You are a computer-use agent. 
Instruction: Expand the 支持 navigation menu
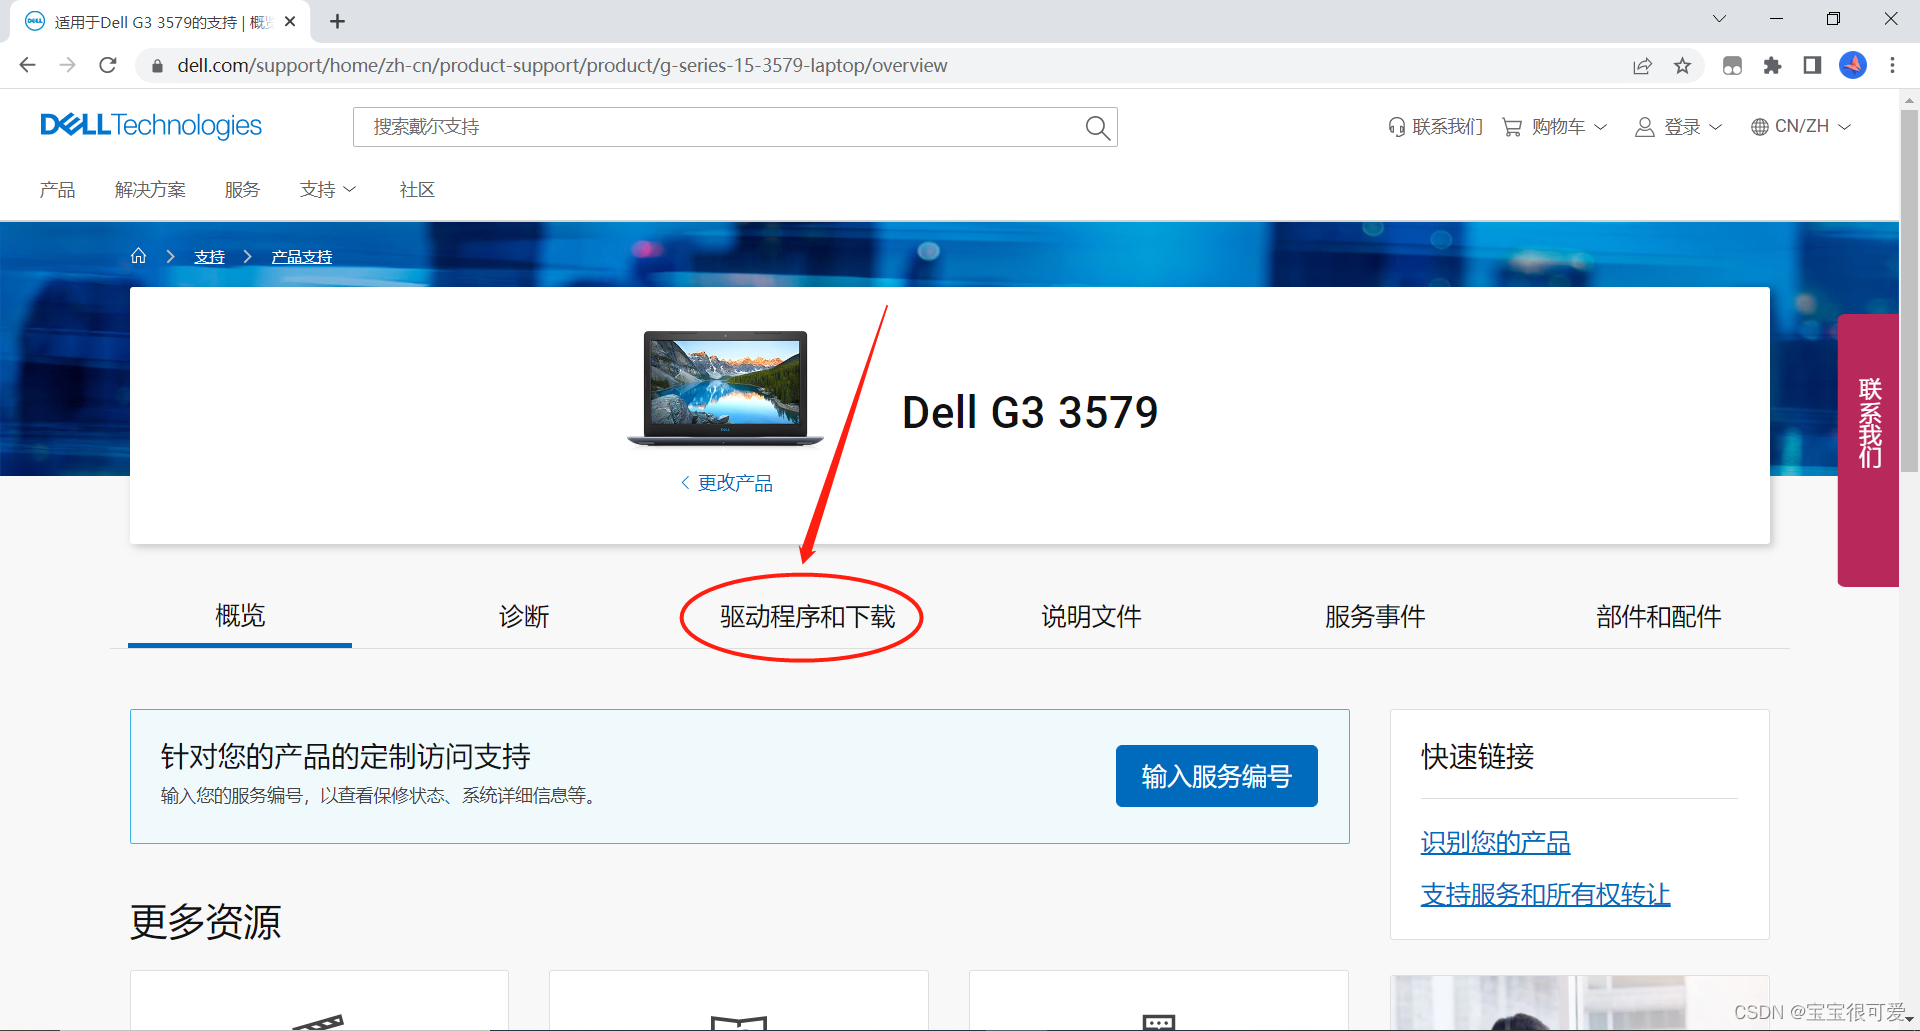(x=328, y=189)
